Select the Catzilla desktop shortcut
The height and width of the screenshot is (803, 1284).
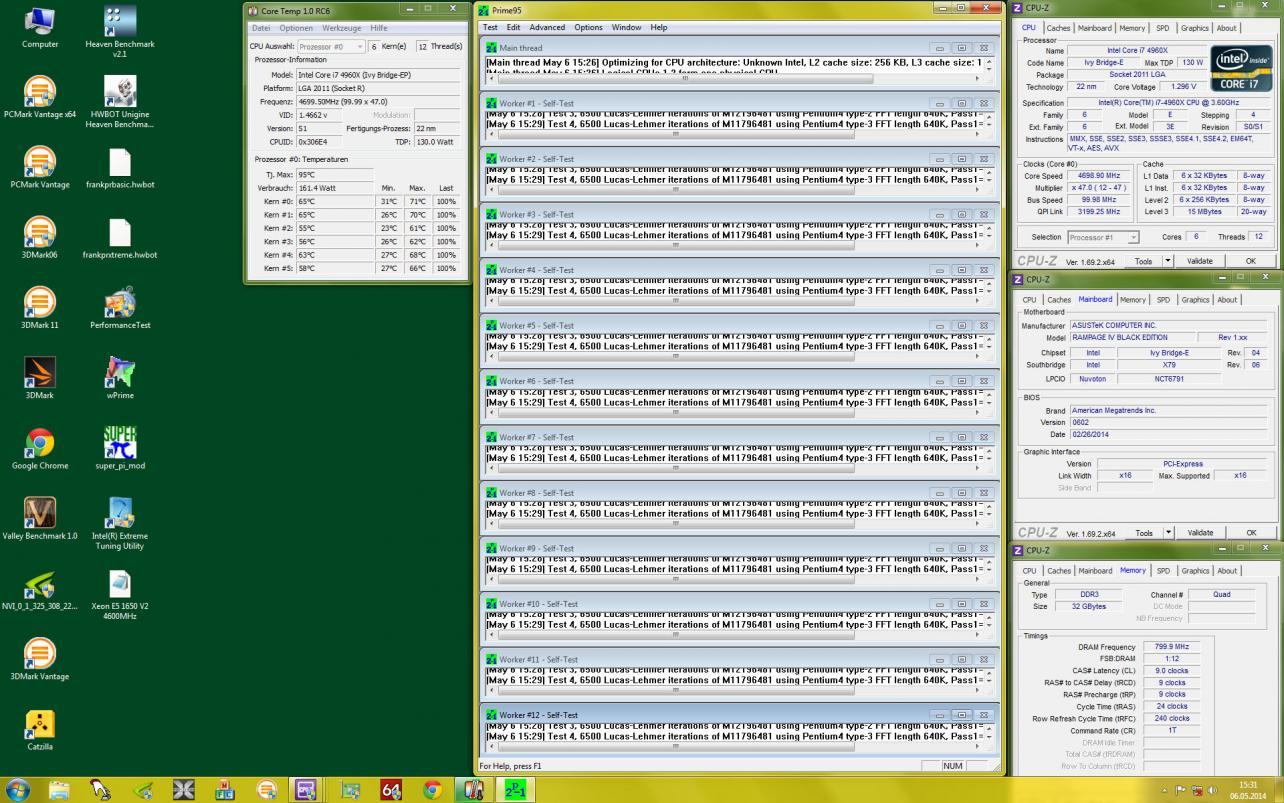click(39, 728)
